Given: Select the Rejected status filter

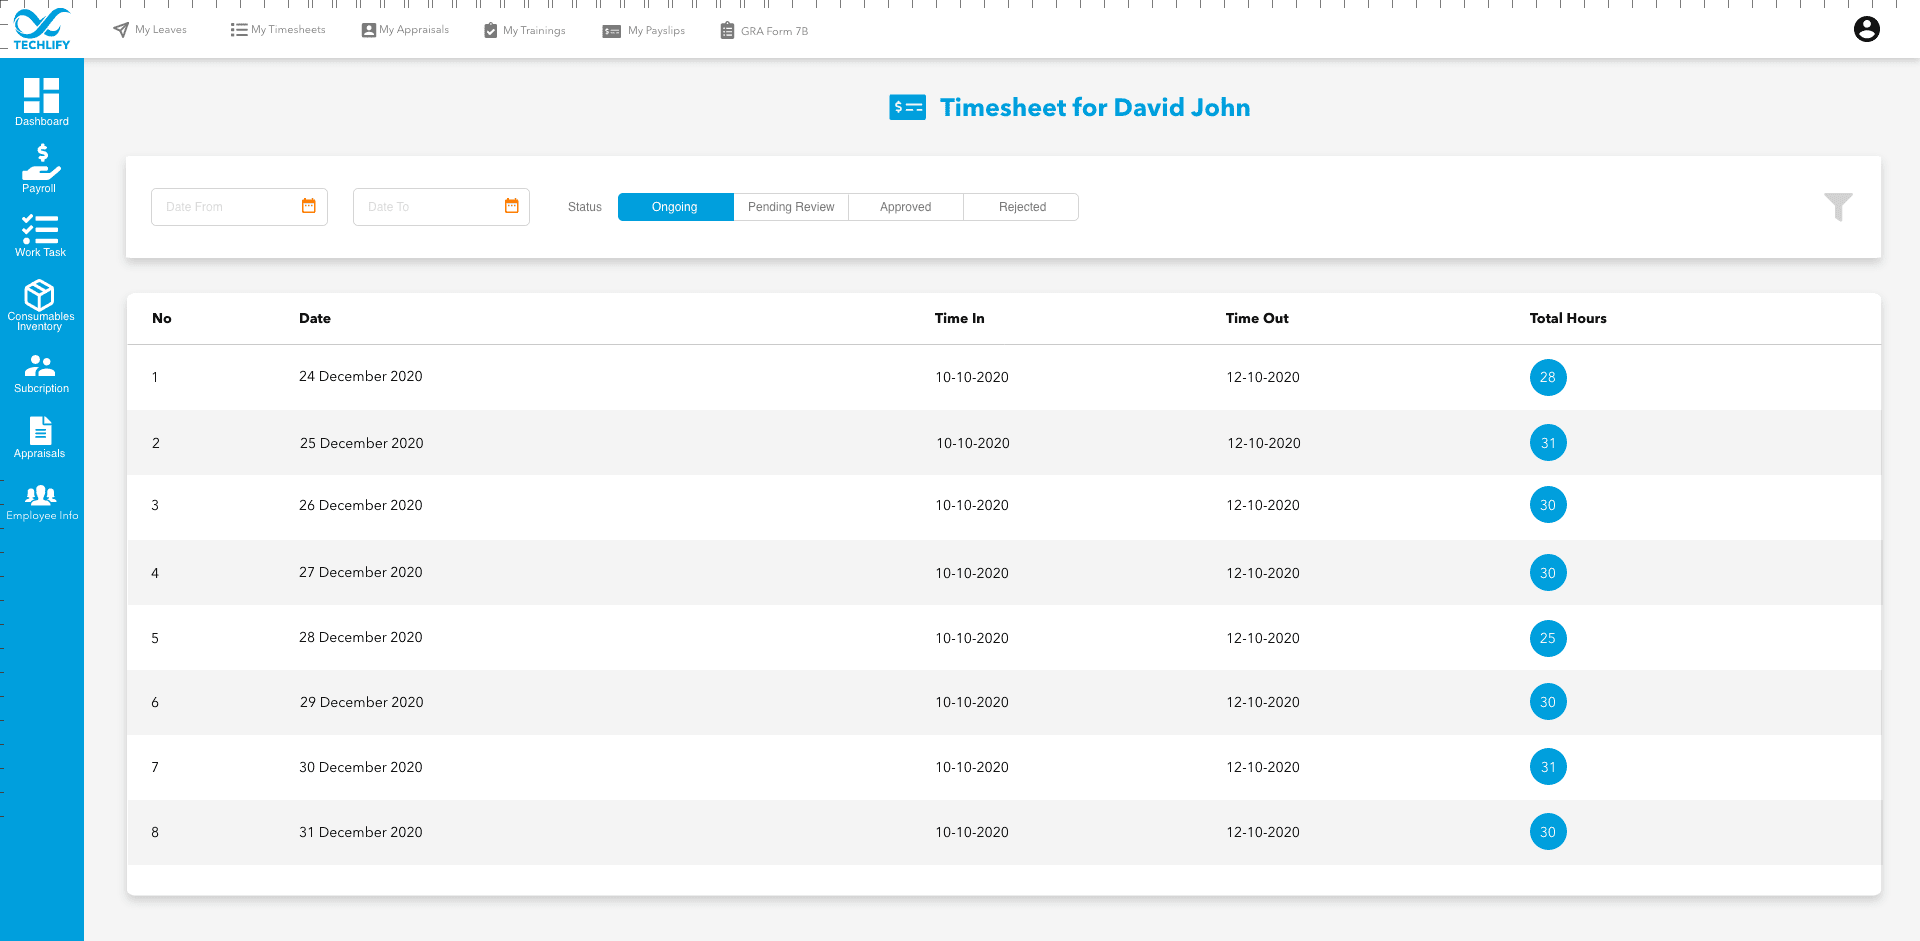Looking at the screenshot, I should pyautogui.click(x=1022, y=207).
